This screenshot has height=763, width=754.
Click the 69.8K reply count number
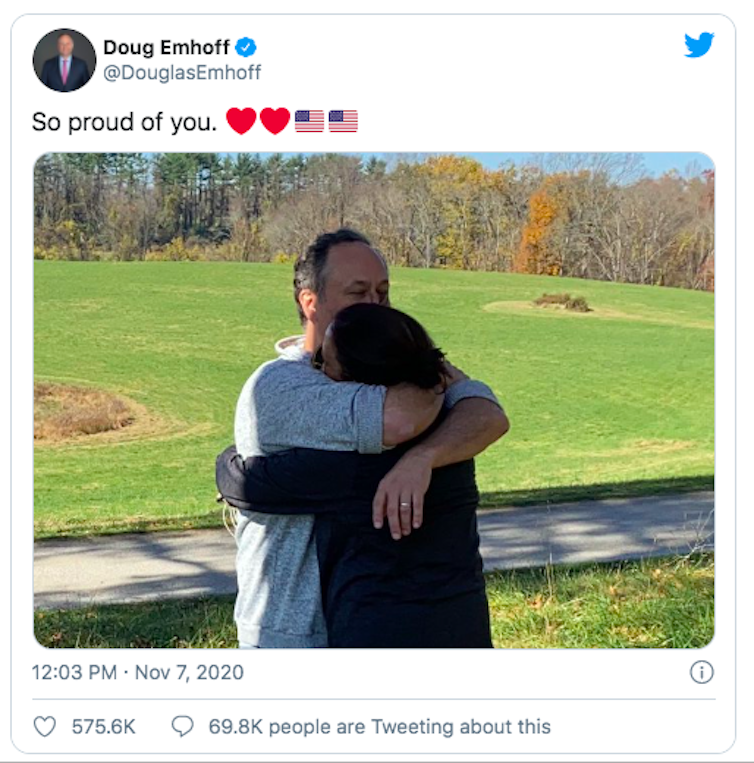[234, 727]
